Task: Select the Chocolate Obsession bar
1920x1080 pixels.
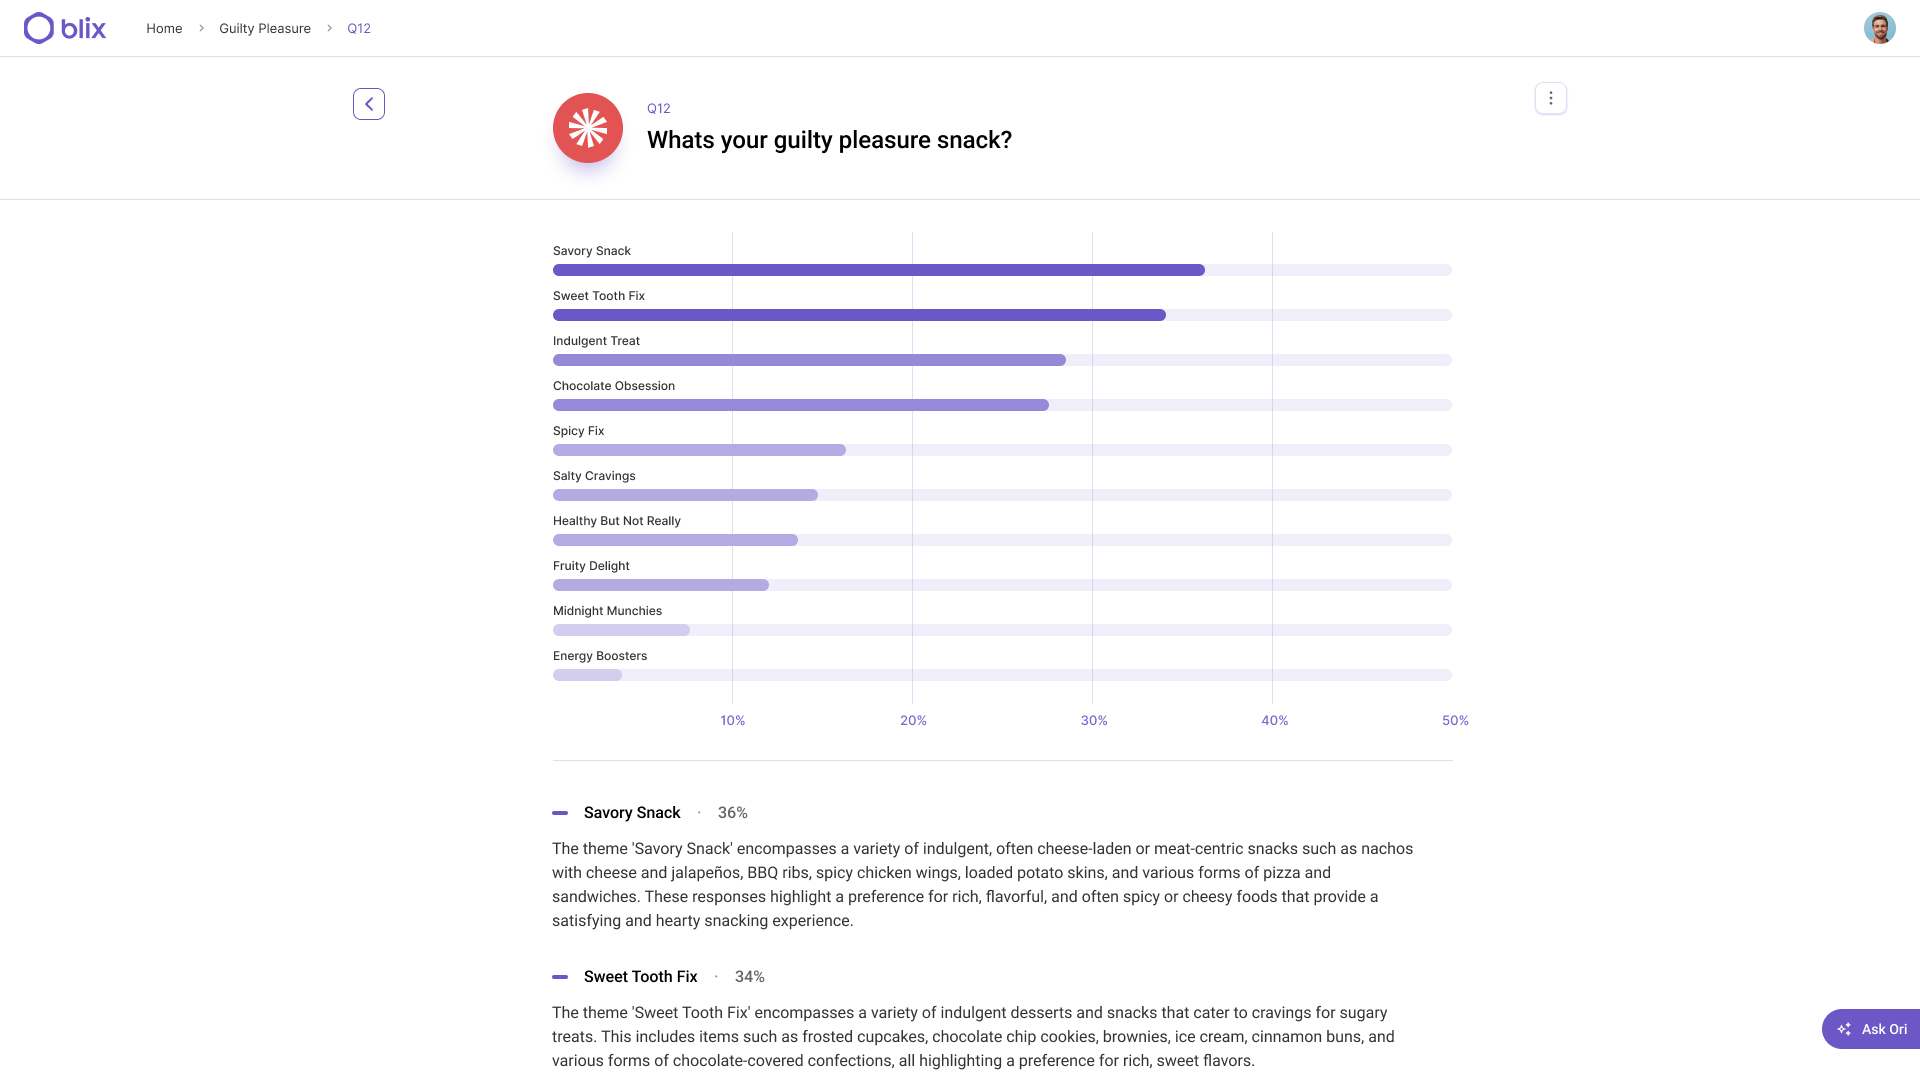Action: (800, 405)
